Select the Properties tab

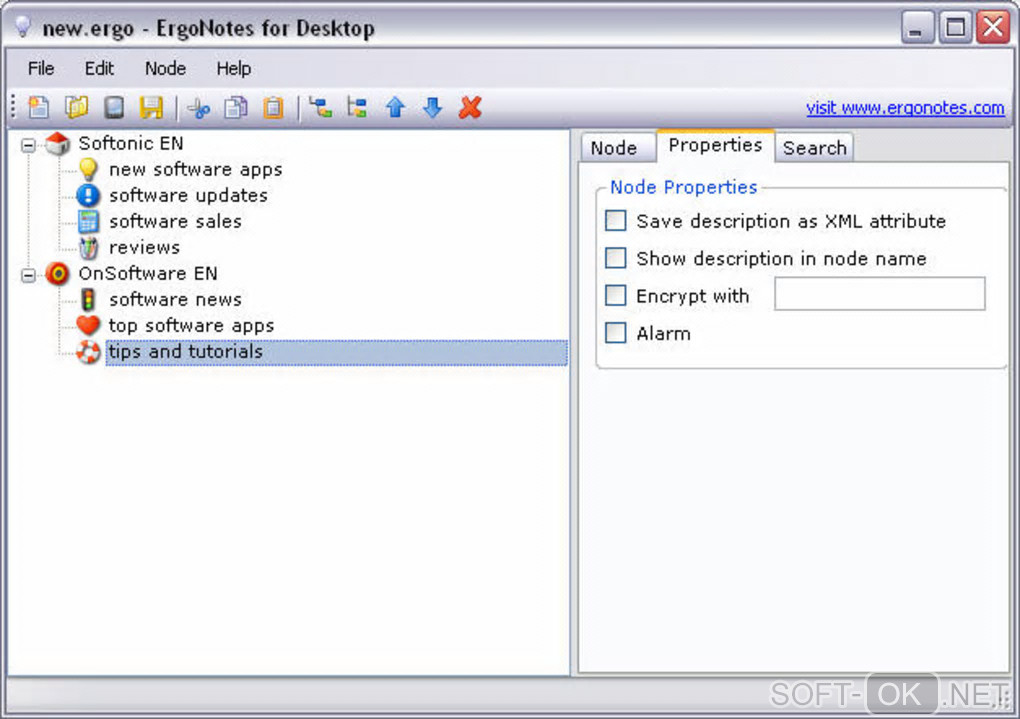tap(715, 145)
